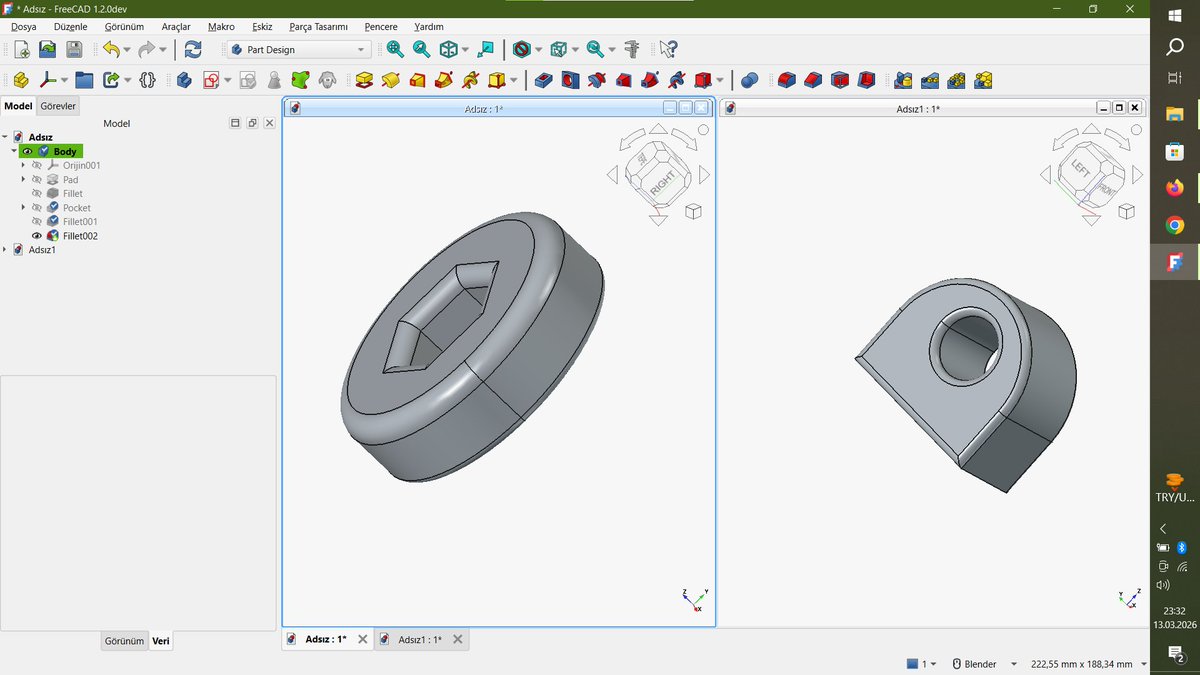Collapse the Body tree node

pyautogui.click(x=14, y=151)
